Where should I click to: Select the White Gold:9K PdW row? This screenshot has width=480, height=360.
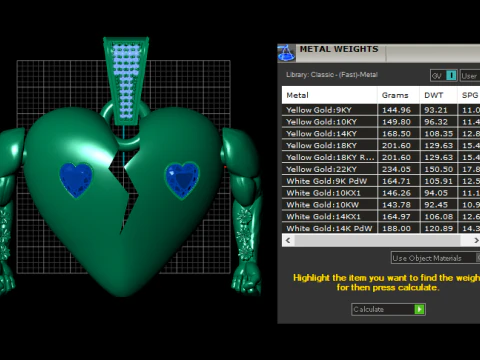(x=381, y=181)
